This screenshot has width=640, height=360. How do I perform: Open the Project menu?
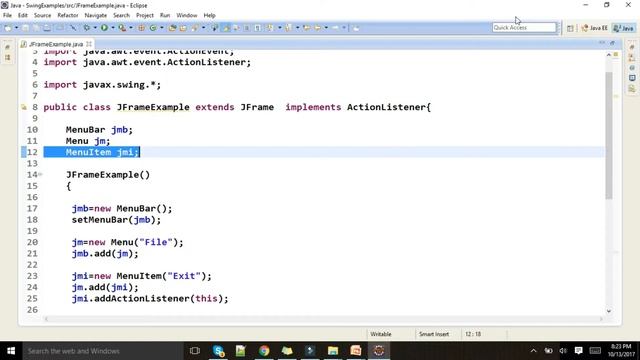(x=145, y=16)
